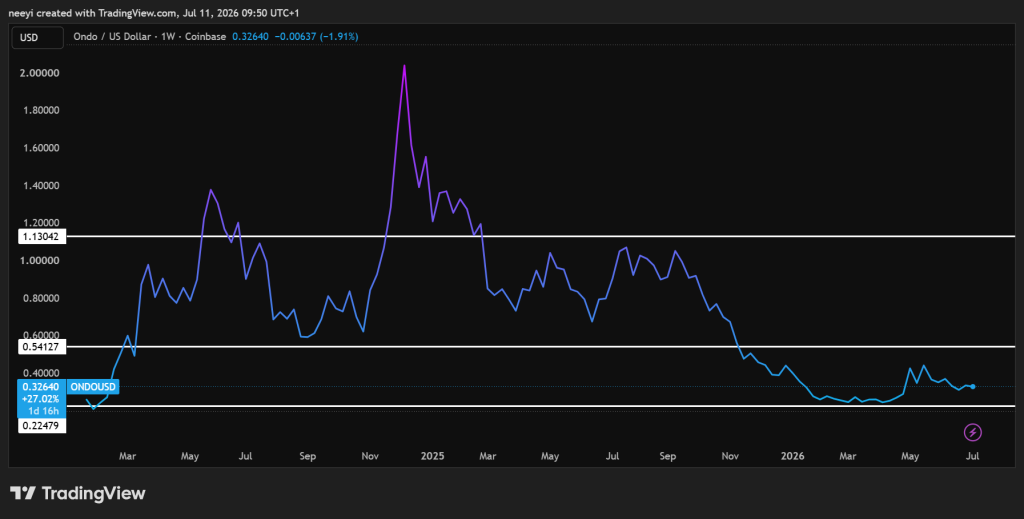
Task: Click the 1.60000 price axis label
Action: [40, 148]
